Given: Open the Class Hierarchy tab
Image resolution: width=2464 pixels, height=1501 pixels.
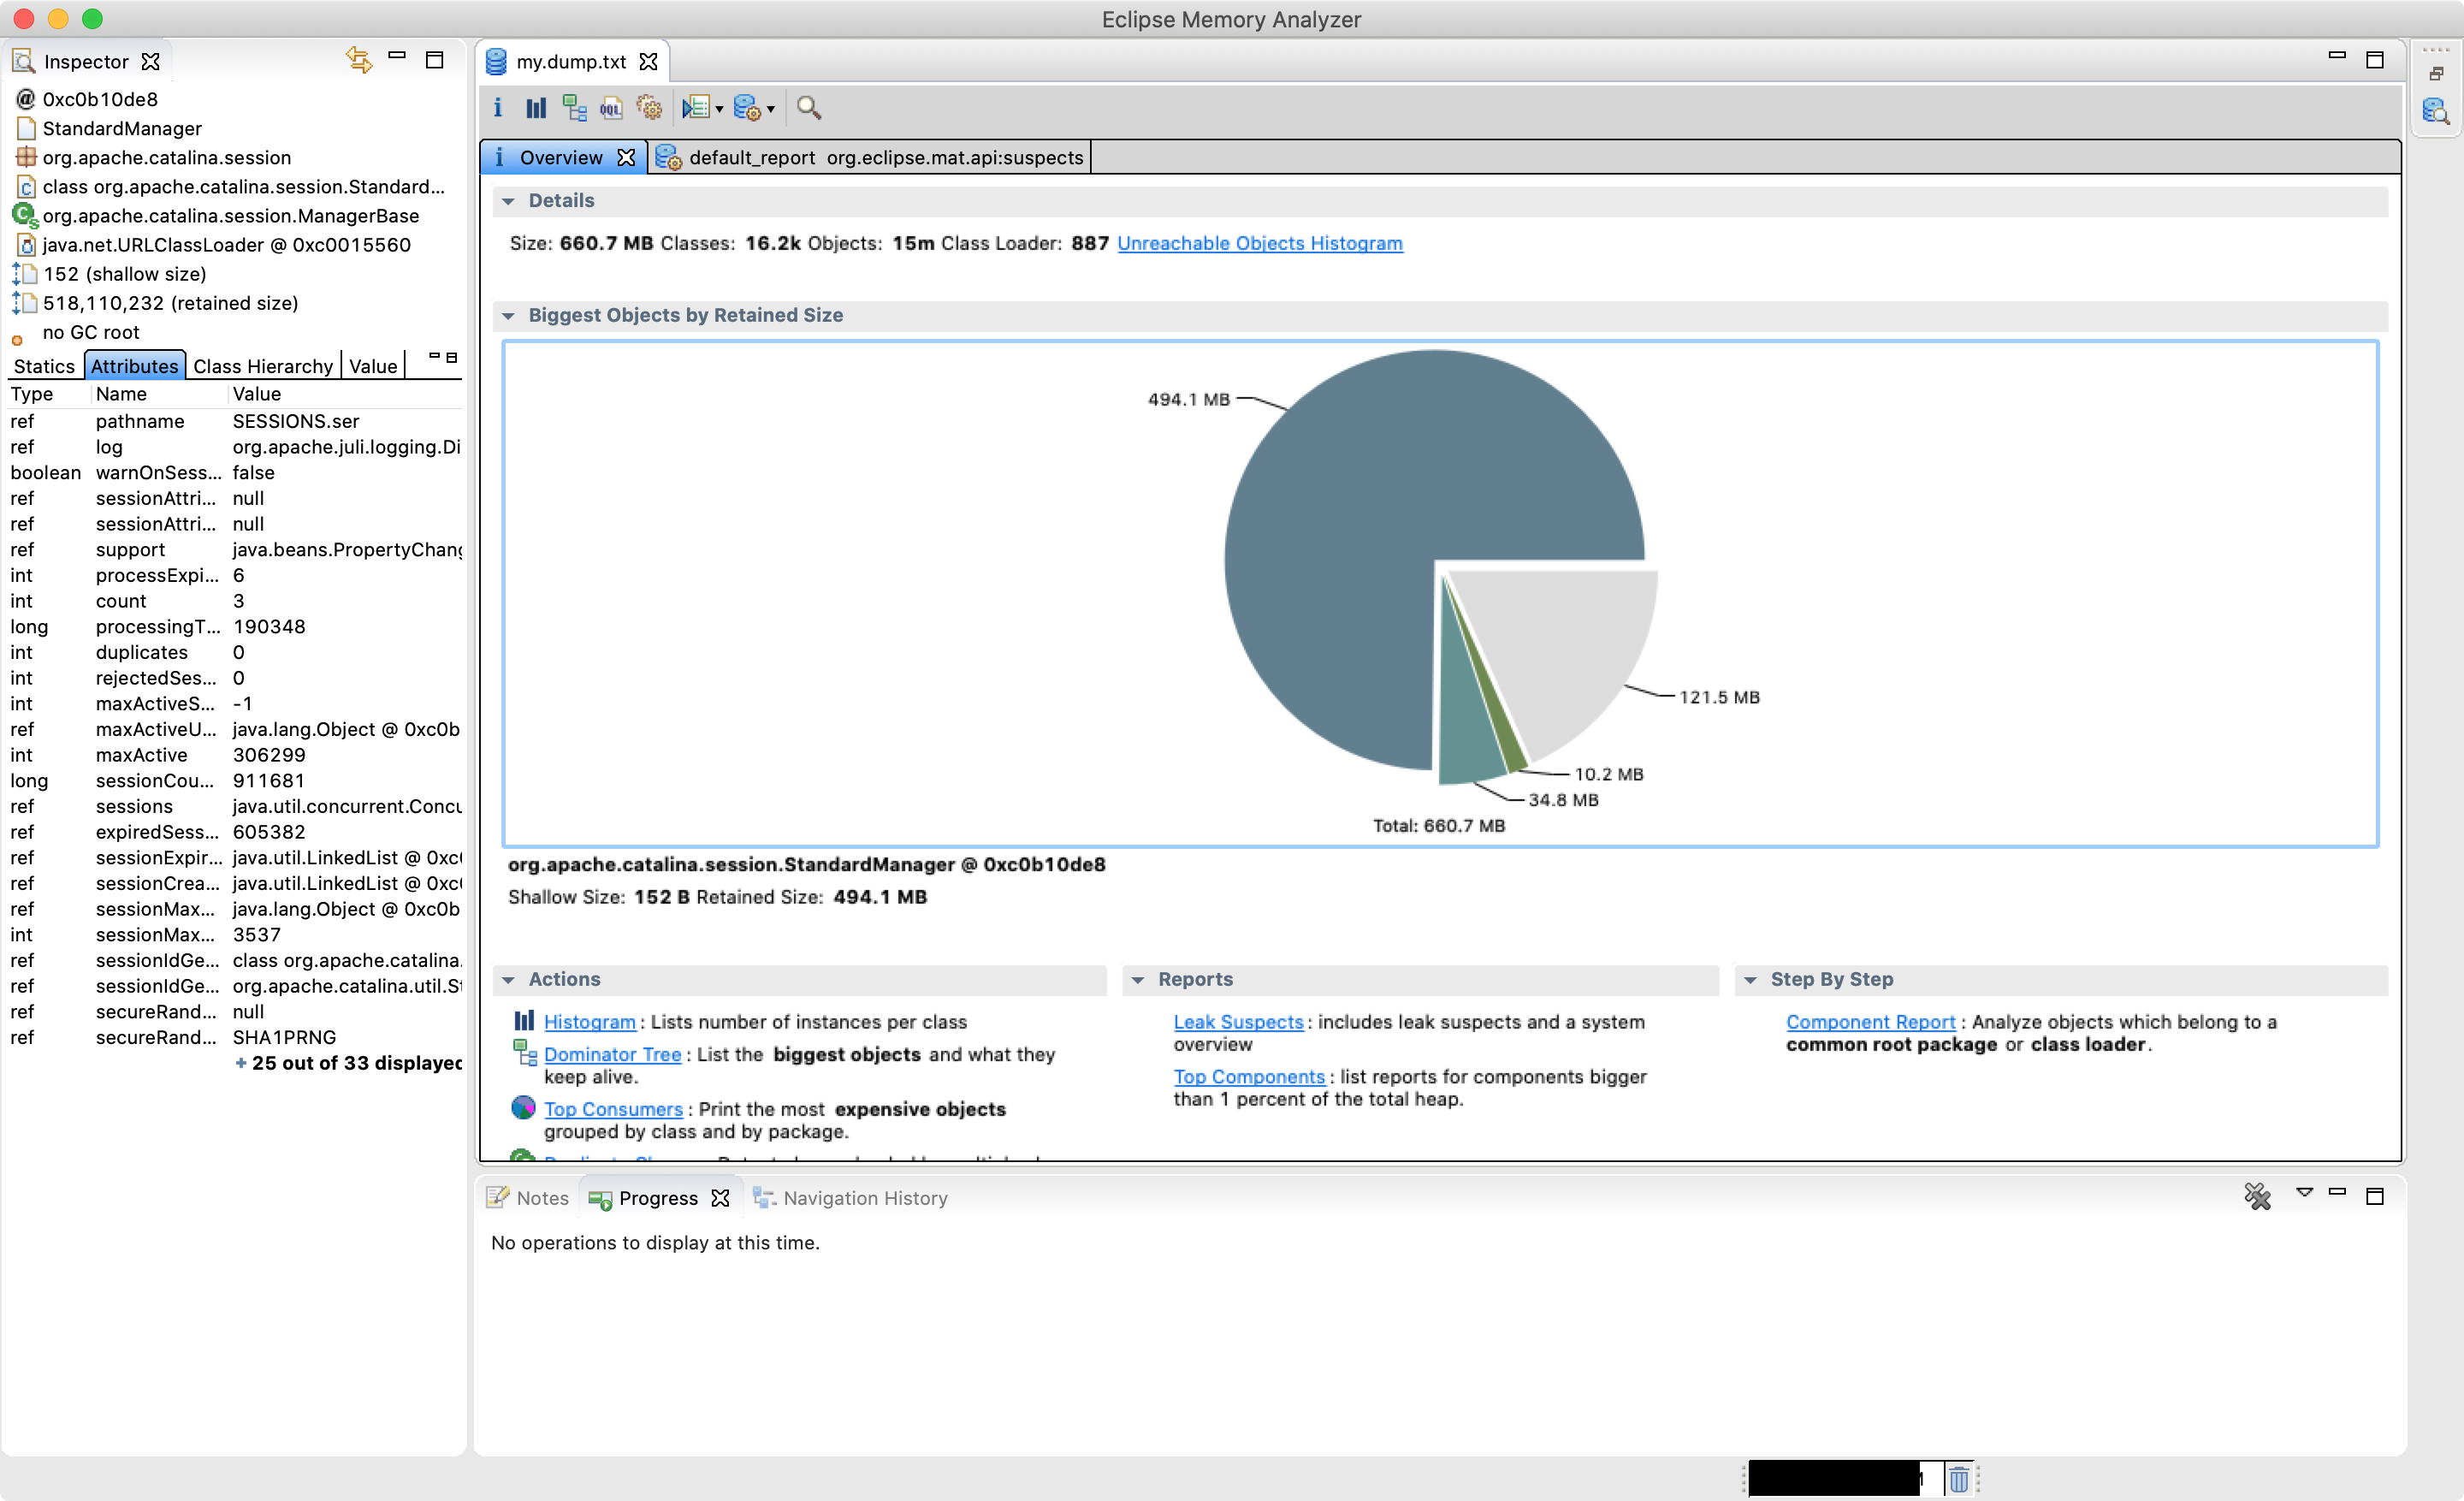Looking at the screenshot, I should (x=262, y=366).
